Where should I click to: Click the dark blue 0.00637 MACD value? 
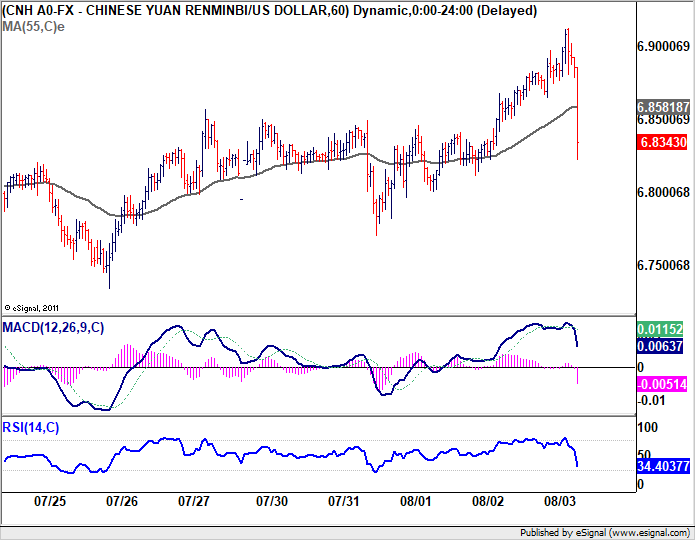pos(660,346)
